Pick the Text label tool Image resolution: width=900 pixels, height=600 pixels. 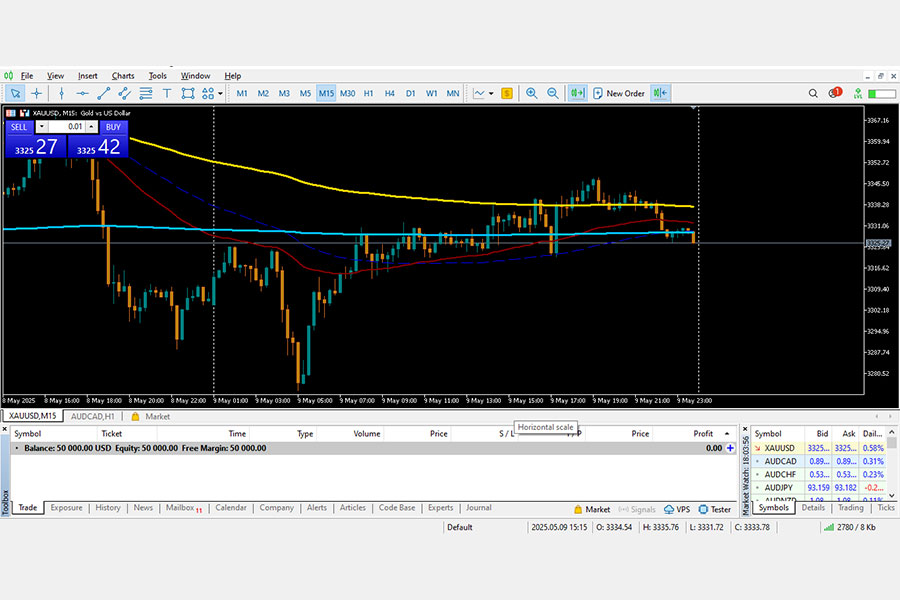click(x=167, y=93)
